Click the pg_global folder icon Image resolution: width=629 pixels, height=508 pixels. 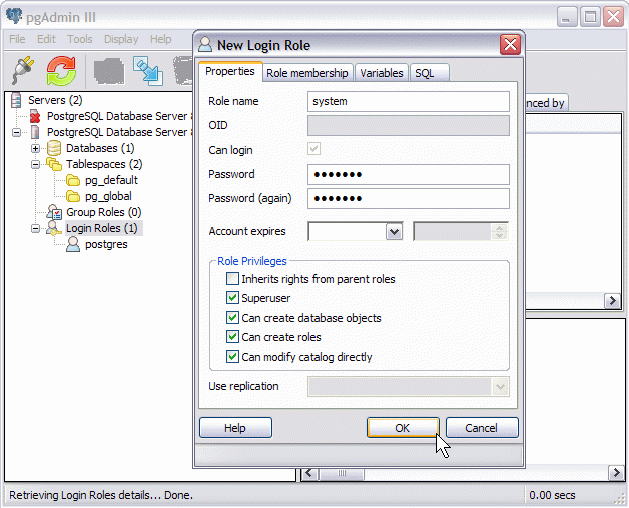pos(73,196)
